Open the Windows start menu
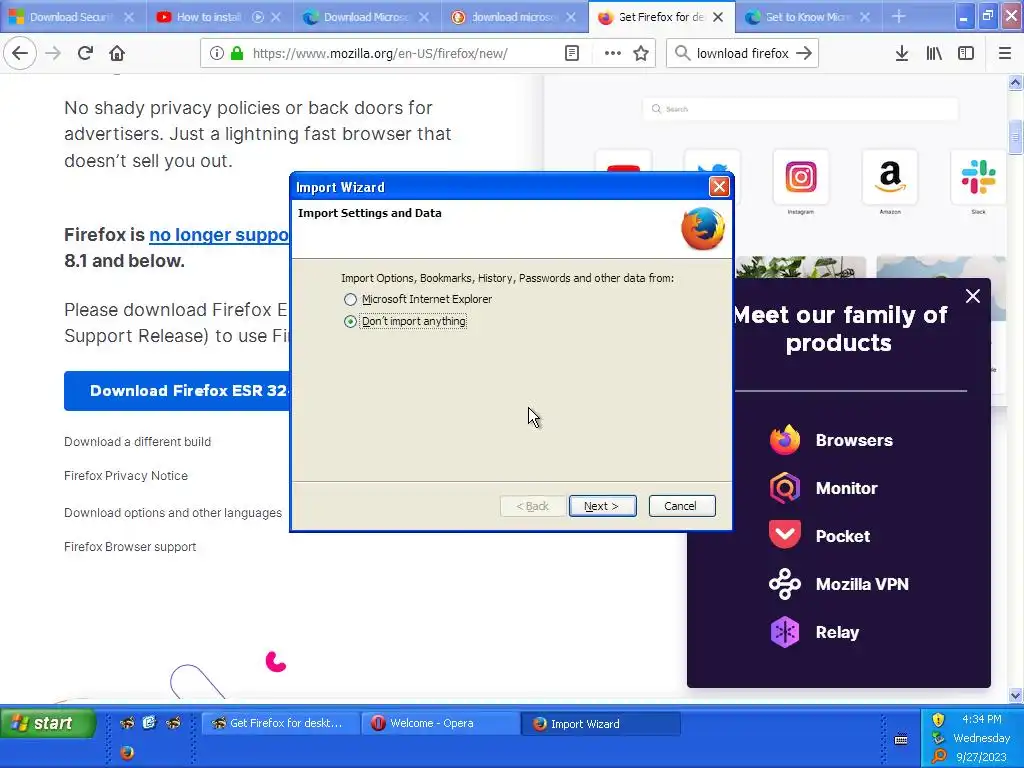The image size is (1024, 768). click(x=48, y=723)
